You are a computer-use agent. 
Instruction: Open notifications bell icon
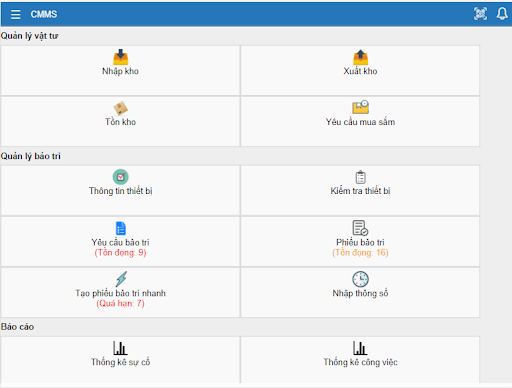click(502, 14)
